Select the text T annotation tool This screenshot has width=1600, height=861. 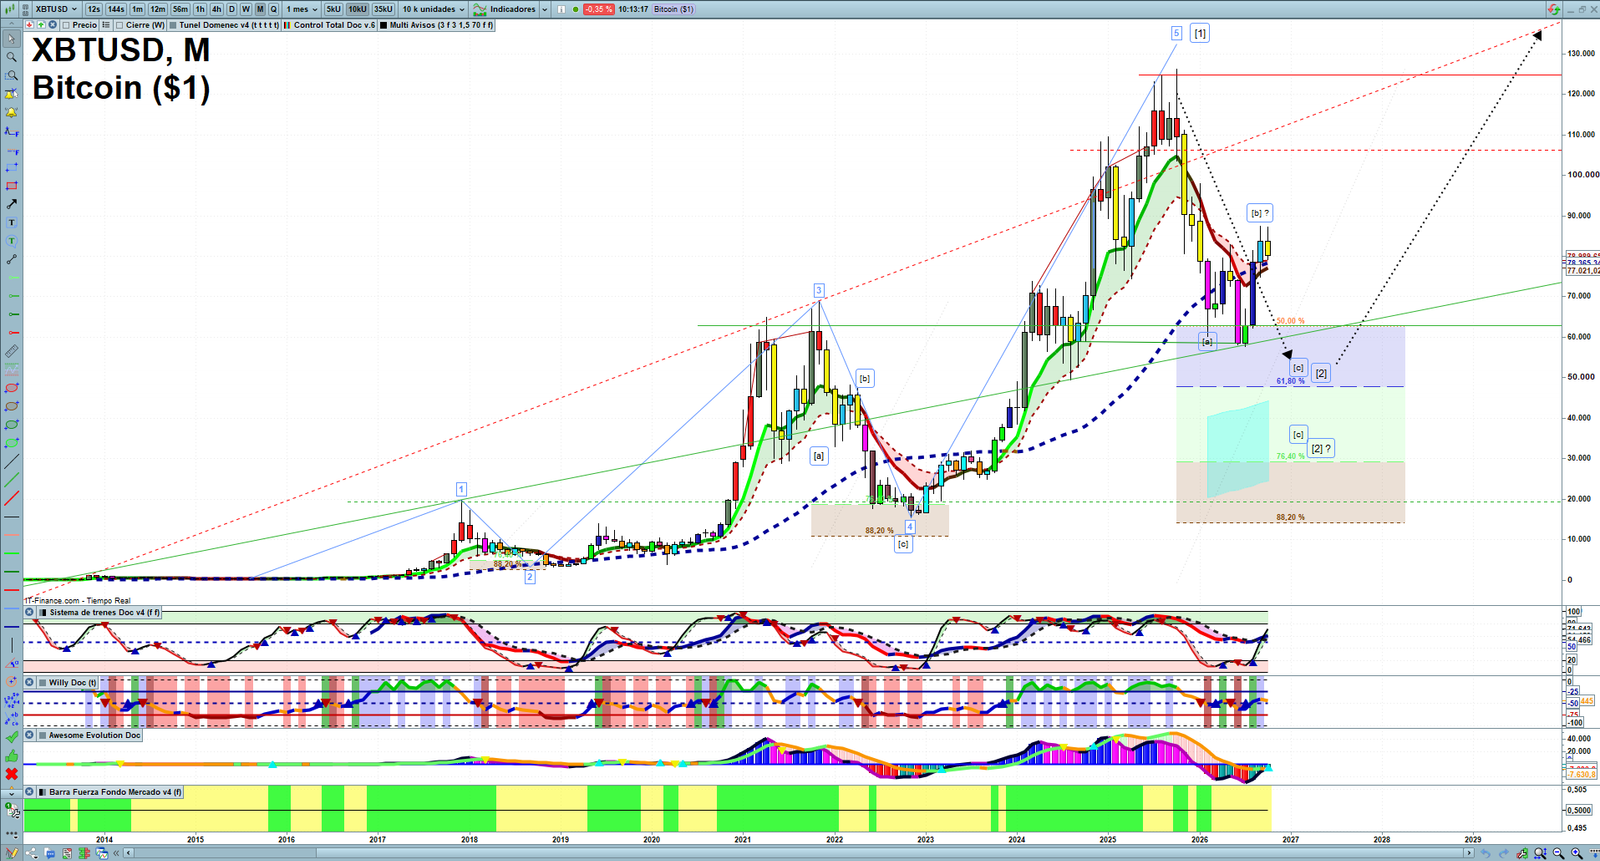(x=12, y=223)
